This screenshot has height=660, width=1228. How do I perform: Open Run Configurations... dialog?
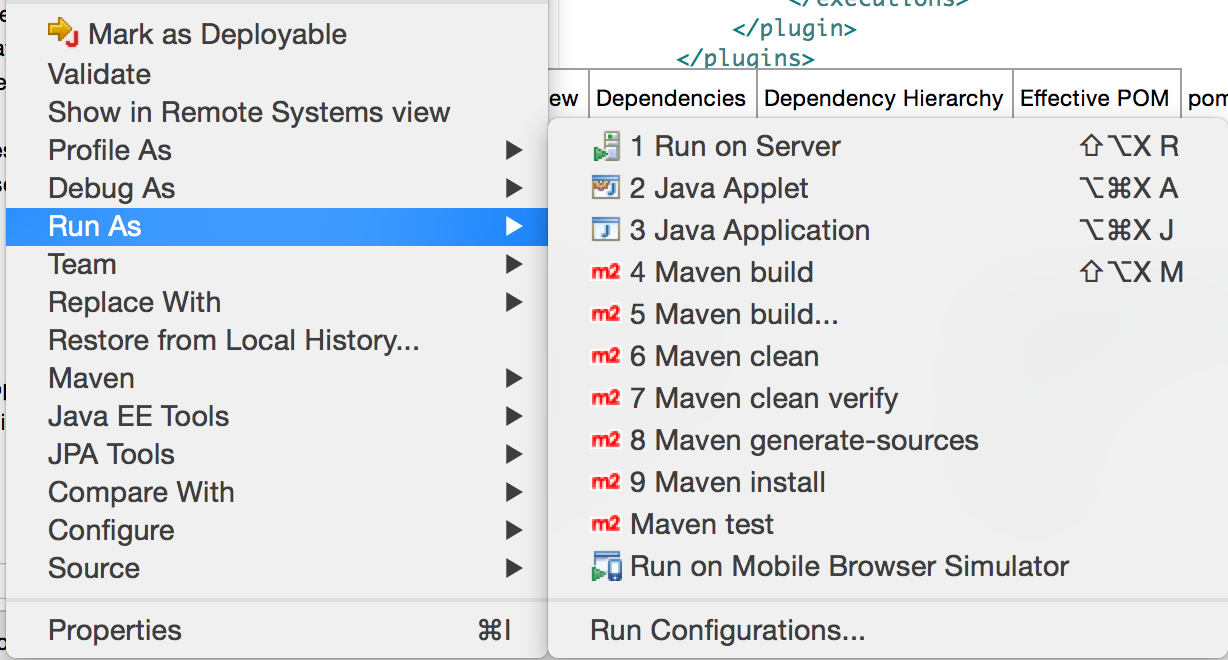[888, 630]
